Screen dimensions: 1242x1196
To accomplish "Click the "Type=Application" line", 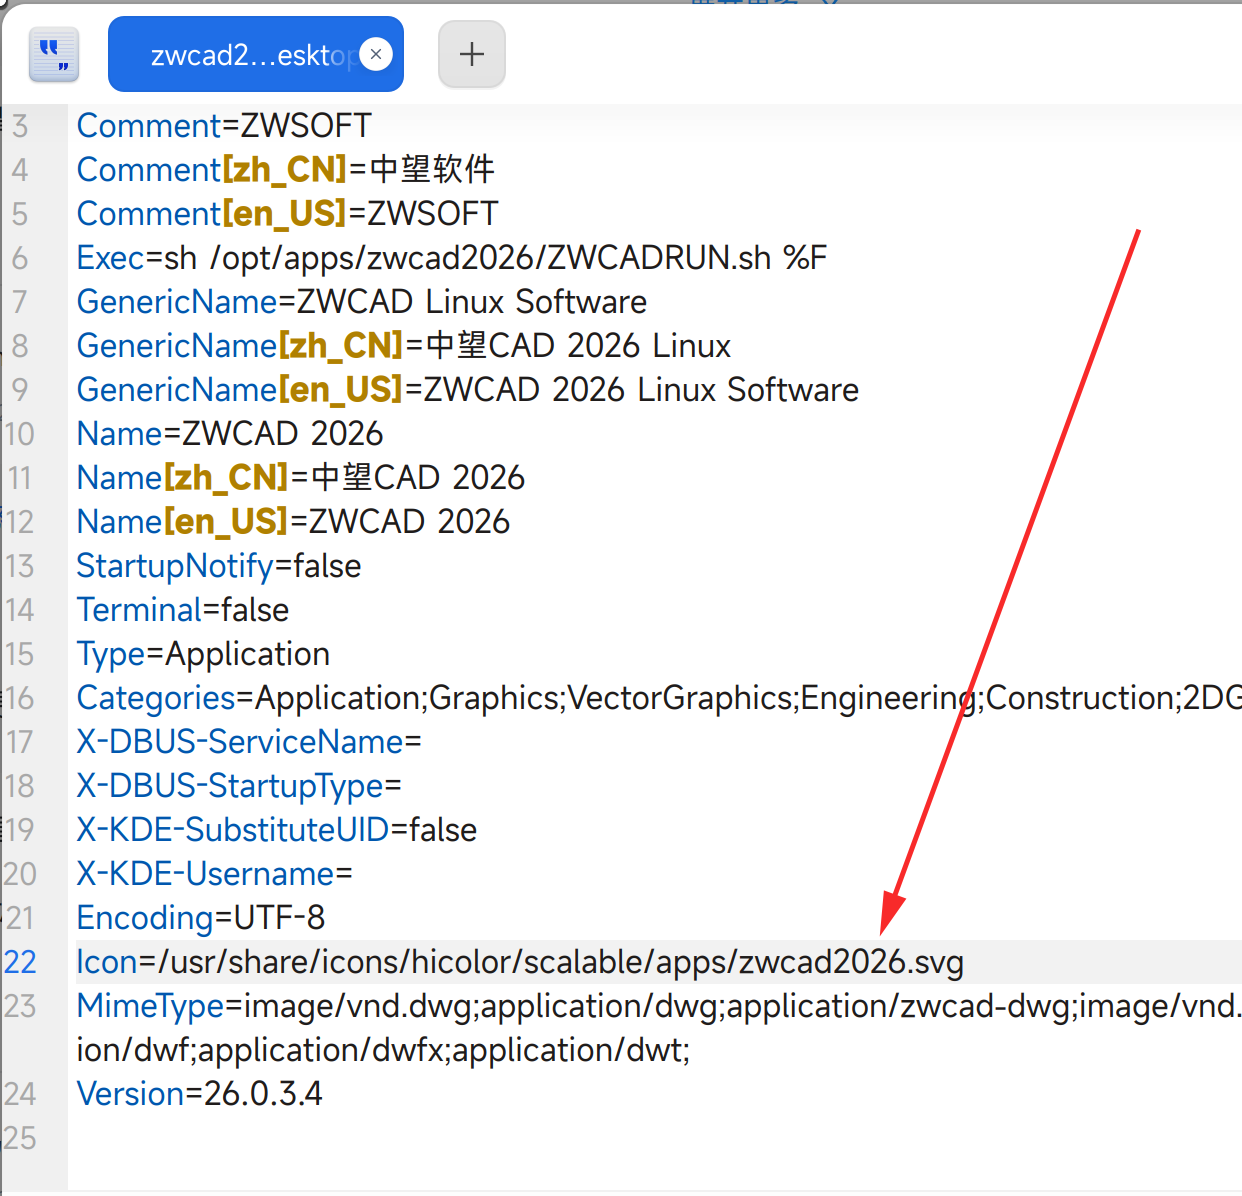I will click(x=203, y=654).
